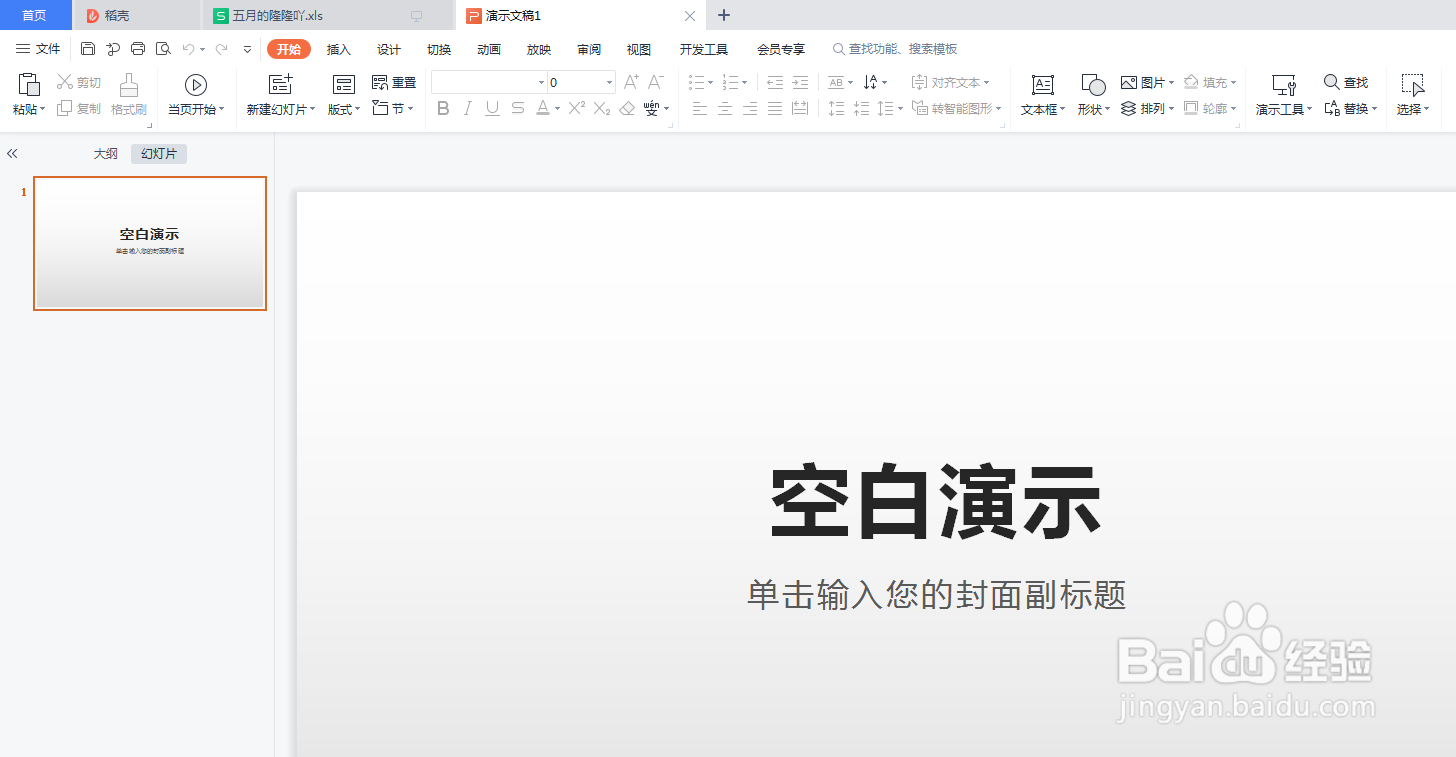Click the 重置 reset button
Image resolution: width=1456 pixels, height=757 pixels.
tap(394, 82)
